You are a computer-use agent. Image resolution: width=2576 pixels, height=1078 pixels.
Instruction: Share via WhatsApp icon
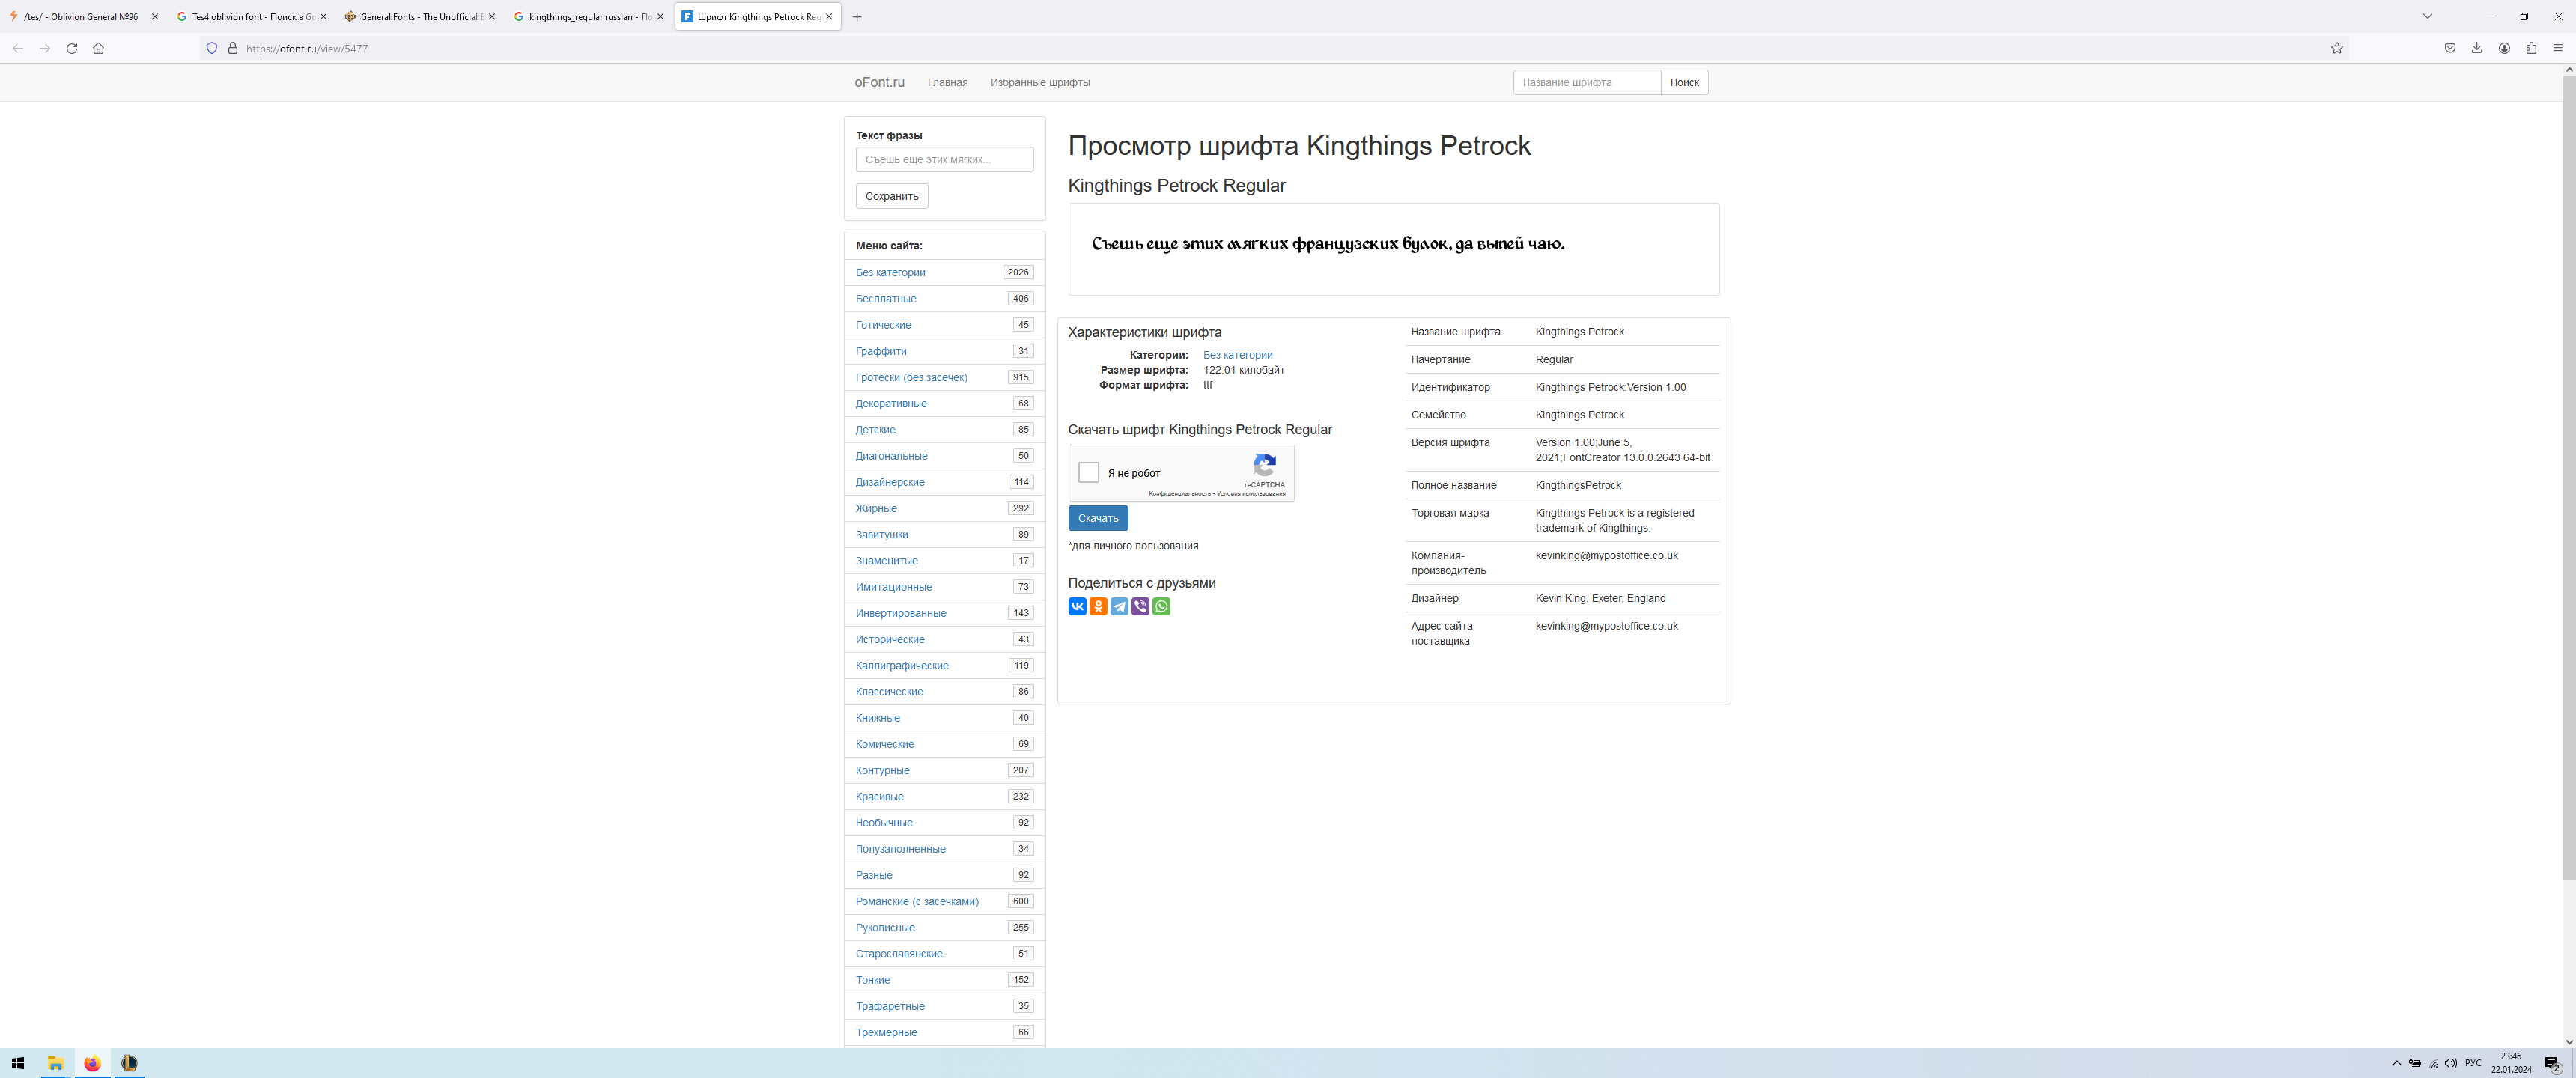pyautogui.click(x=1161, y=606)
